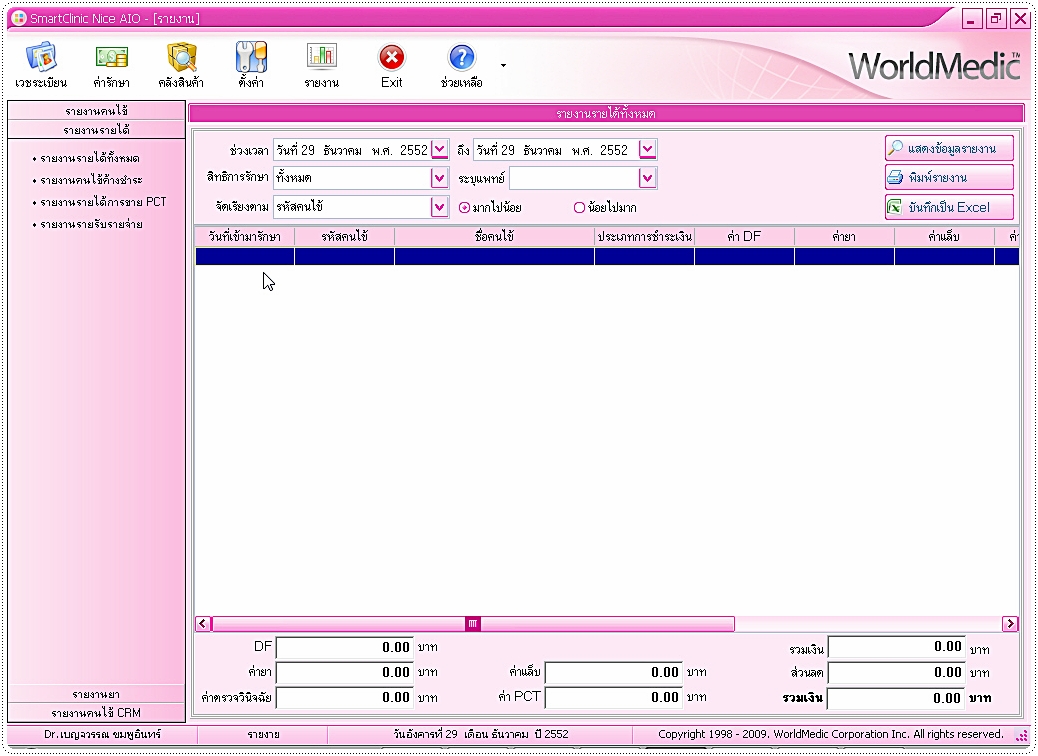1038x756 pixels.
Task: Switch to the รายงานรายได้ sidebar section
Action: (97, 129)
